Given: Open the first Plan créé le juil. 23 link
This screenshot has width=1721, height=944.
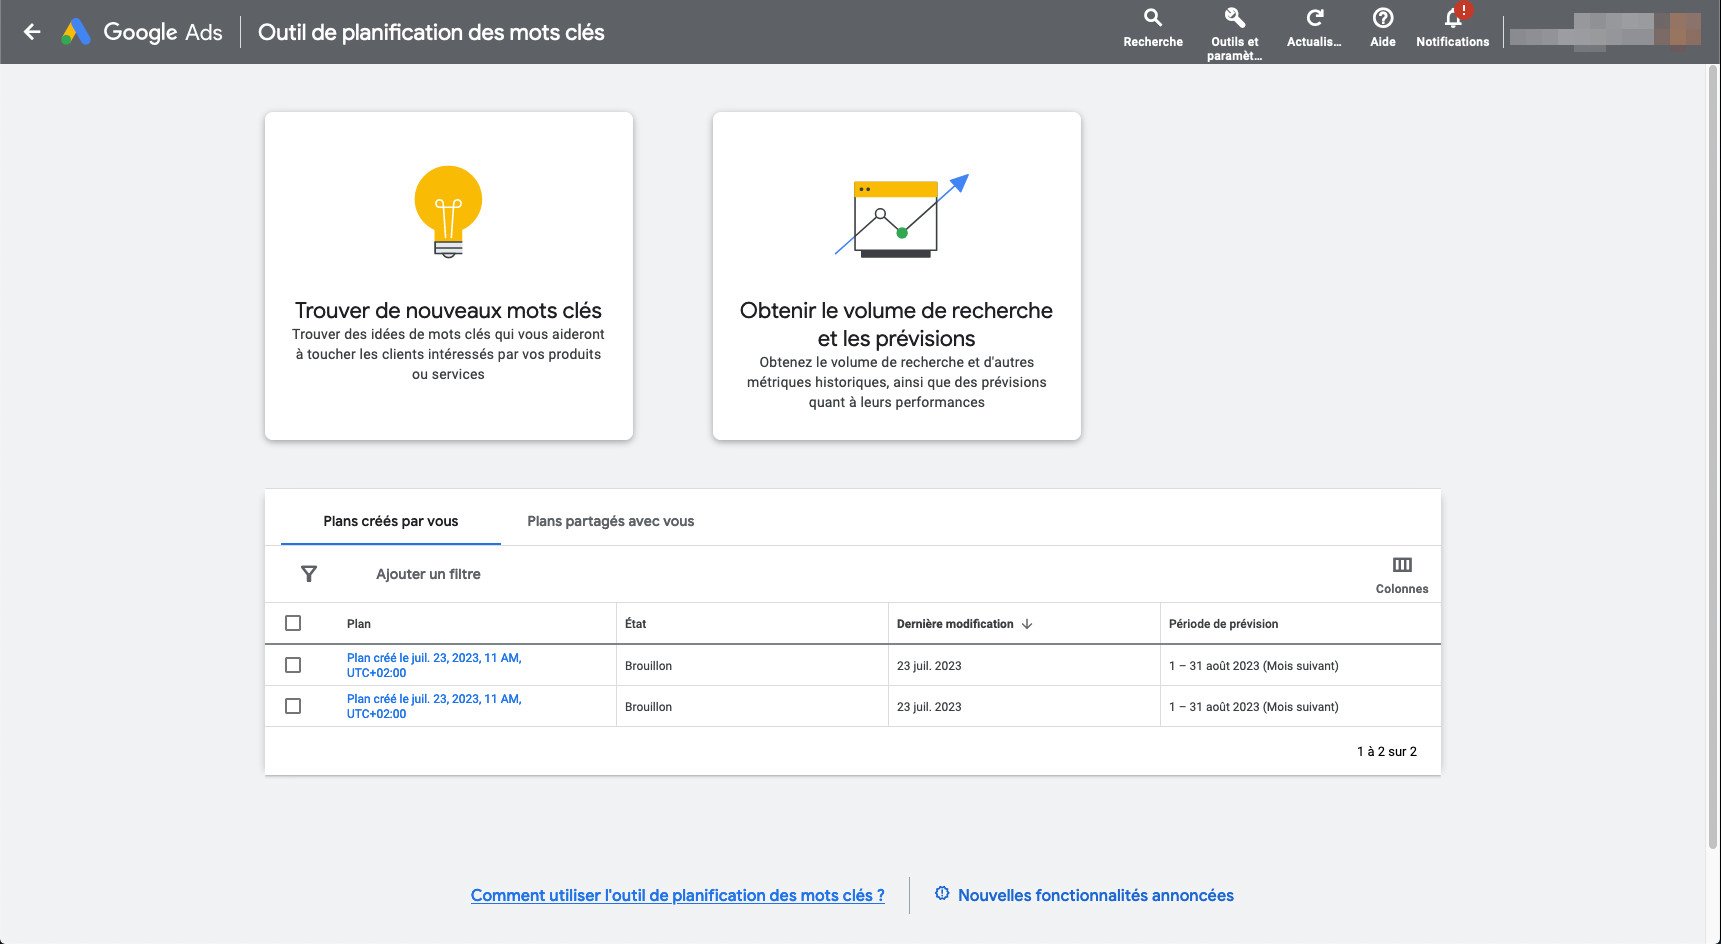Looking at the screenshot, I should [x=434, y=665].
